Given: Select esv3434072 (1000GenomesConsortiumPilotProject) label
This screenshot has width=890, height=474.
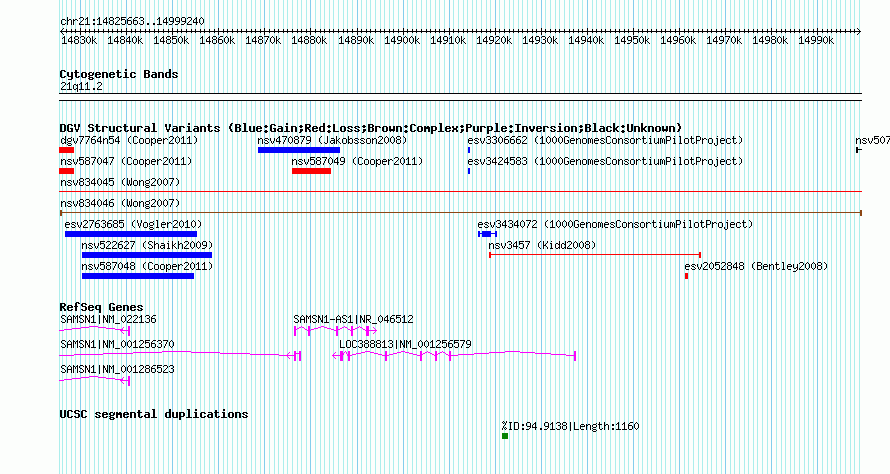Looking at the screenshot, I should click(615, 224).
